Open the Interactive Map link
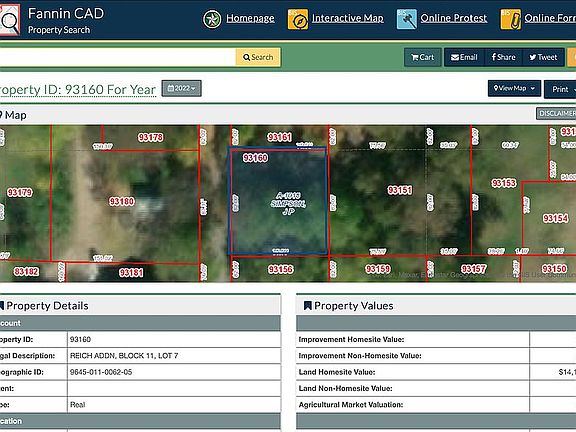Viewport: 576px width, 432px height. point(348,18)
